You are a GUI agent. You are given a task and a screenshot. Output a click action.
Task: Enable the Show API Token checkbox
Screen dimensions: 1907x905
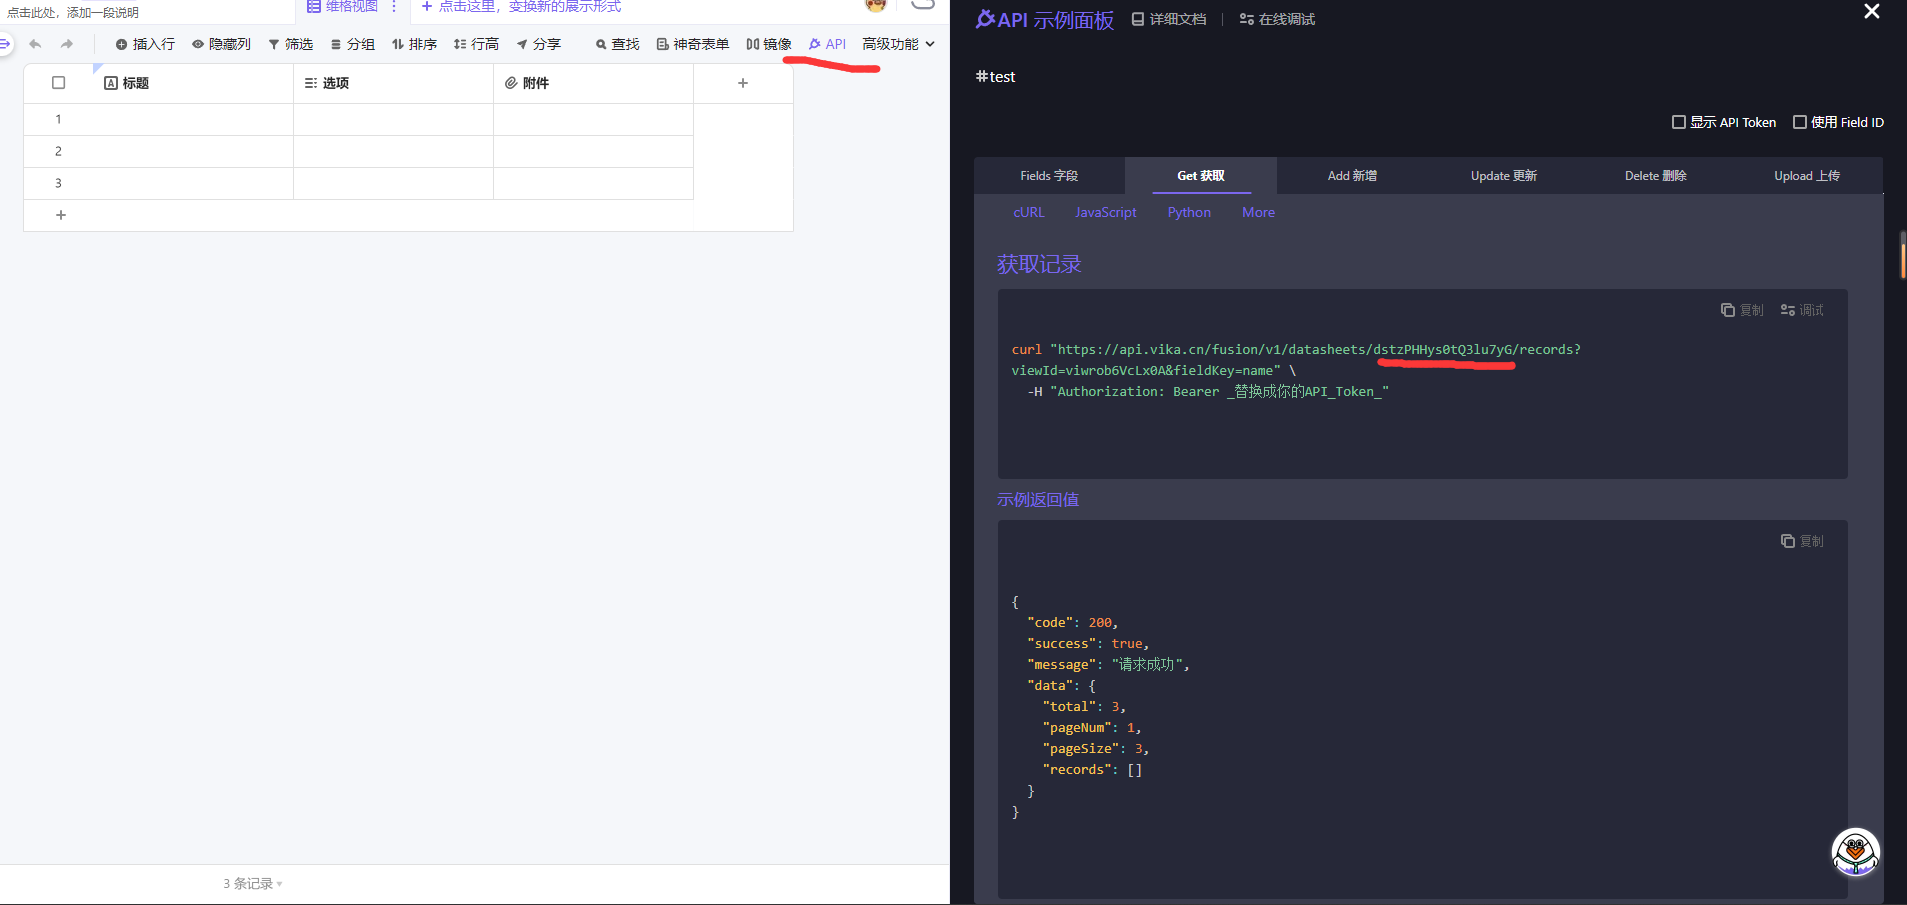1679,122
